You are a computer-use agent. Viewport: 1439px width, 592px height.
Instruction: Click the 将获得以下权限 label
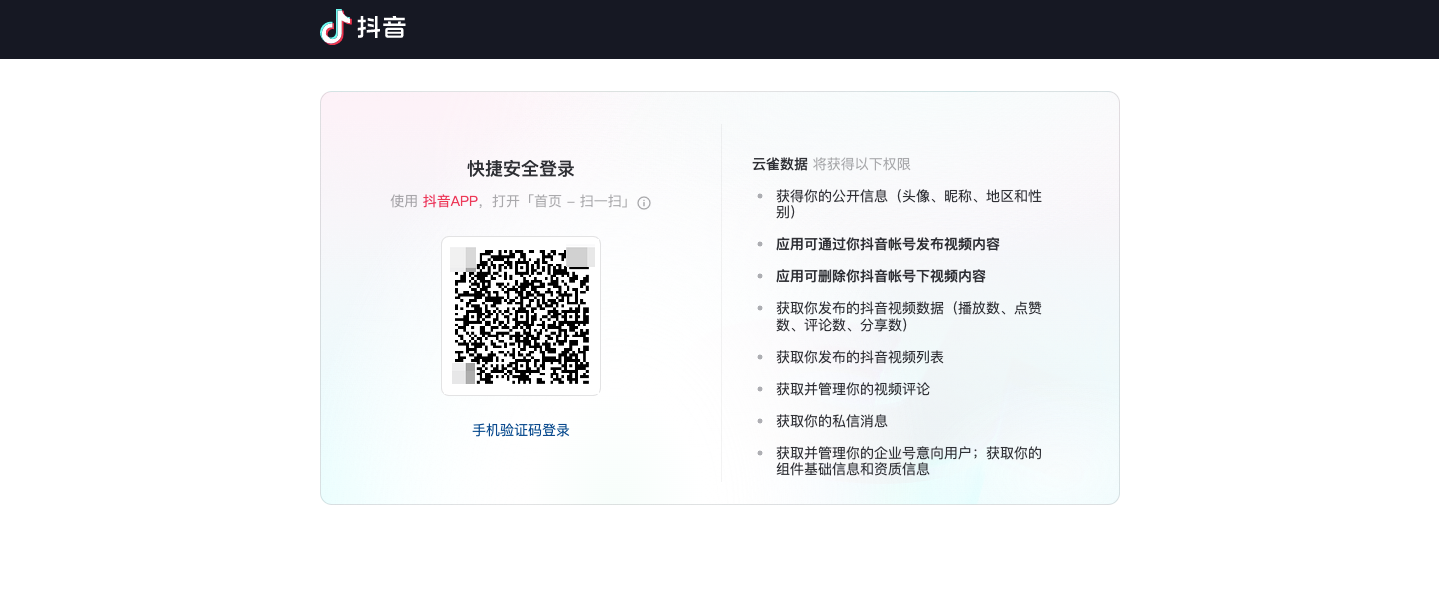point(862,164)
